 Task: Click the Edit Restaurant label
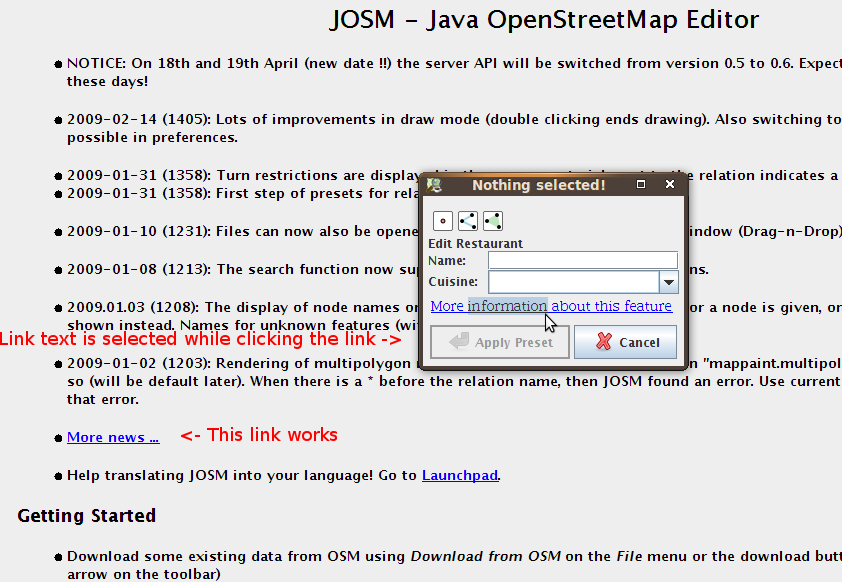click(475, 244)
